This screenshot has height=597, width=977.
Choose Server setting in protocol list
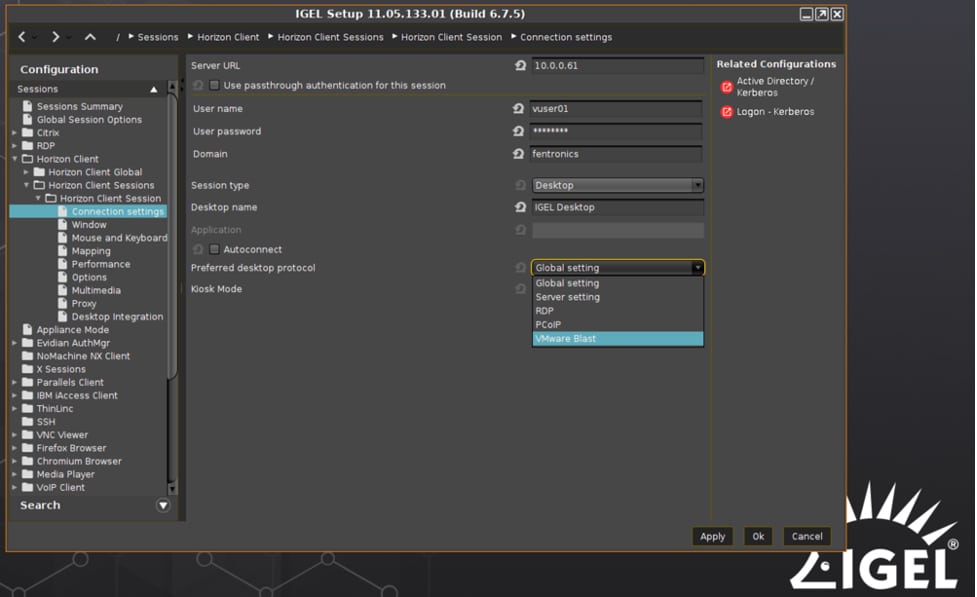pos(617,297)
